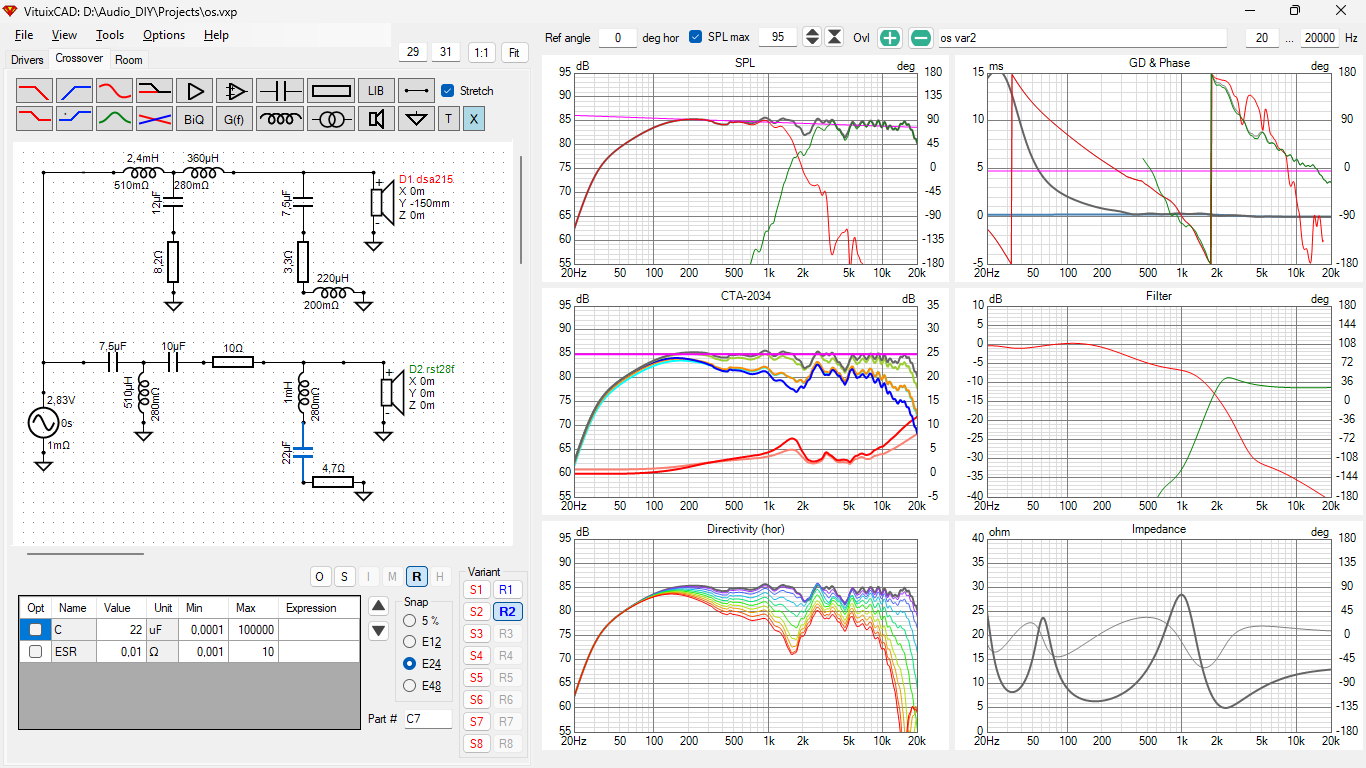The image size is (1366, 768).
Task: Click the horizontal scrollbar below the schematic
Action: (x=85, y=553)
